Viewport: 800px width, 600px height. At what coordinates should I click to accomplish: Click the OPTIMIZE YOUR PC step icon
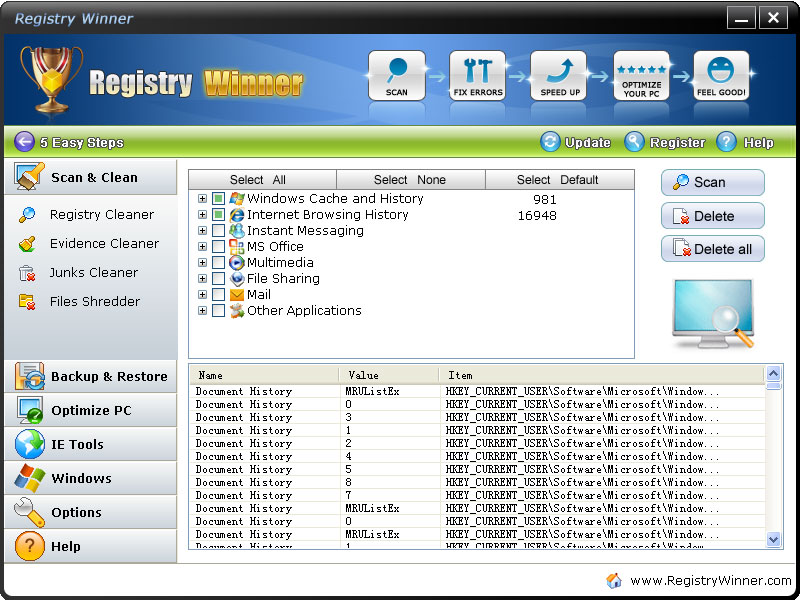click(x=641, y=76)
